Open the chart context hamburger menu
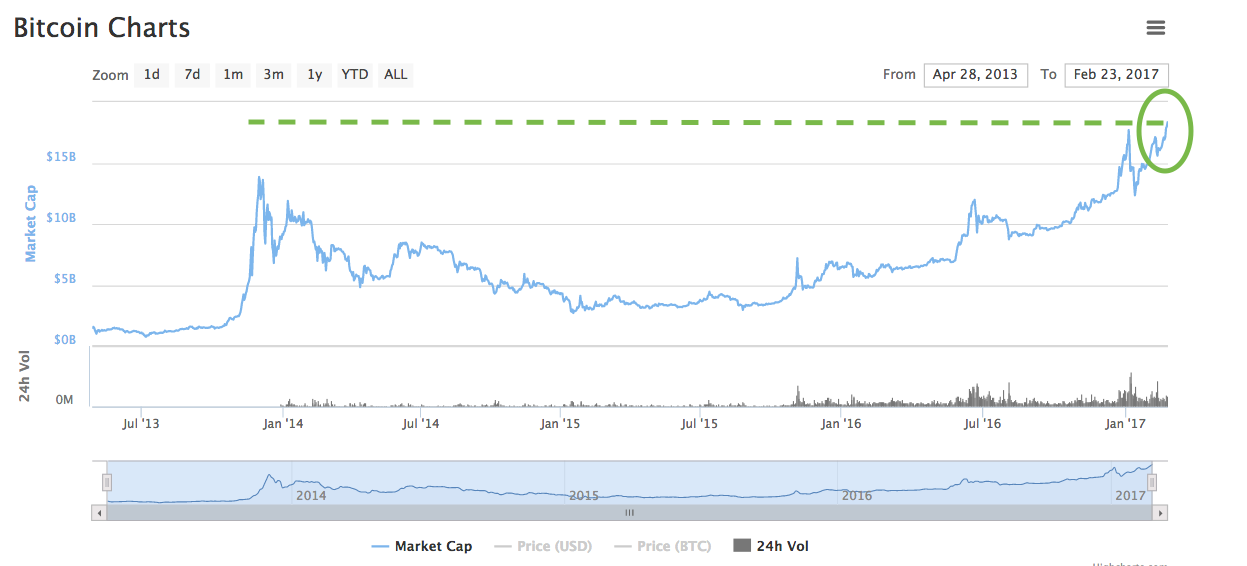The width and height of the screenshot is (1247, 566). [1156, 28]
